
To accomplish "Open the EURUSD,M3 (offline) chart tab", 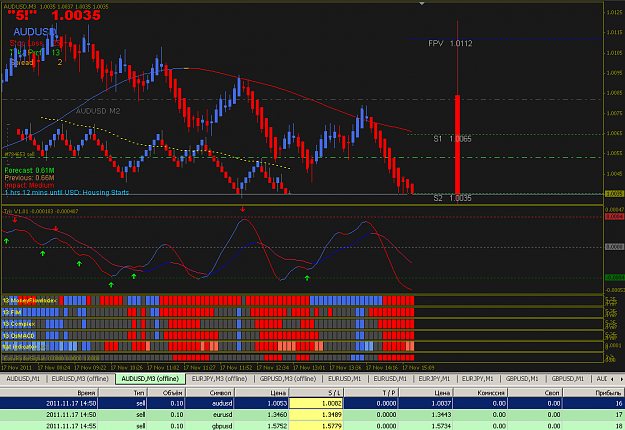I will [80, 378].
